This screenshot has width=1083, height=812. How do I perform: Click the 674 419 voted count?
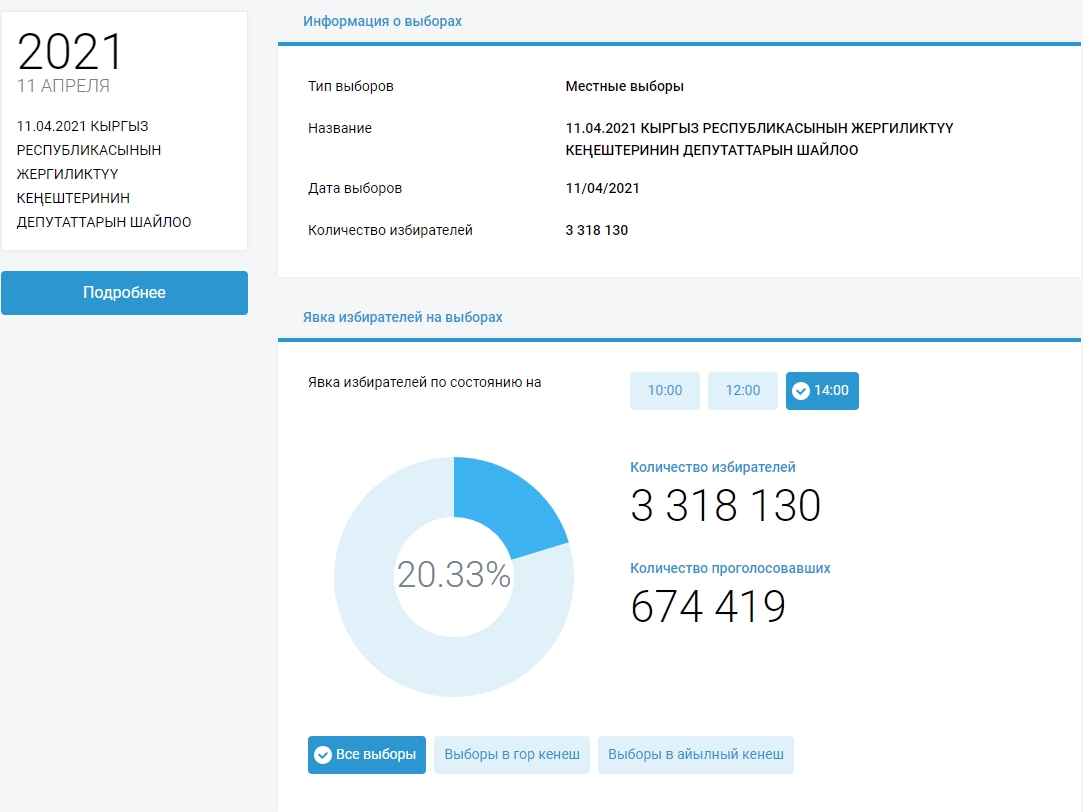point(708,607)
